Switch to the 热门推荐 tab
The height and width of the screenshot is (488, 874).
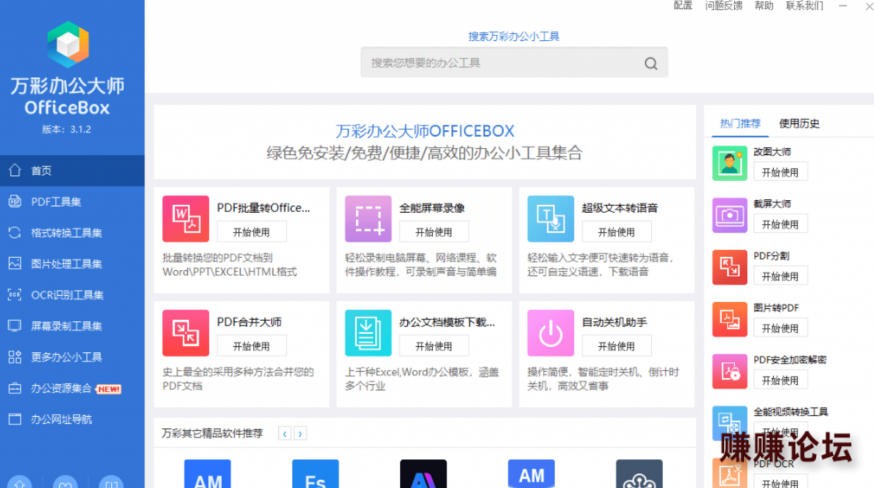click(740, 124)
